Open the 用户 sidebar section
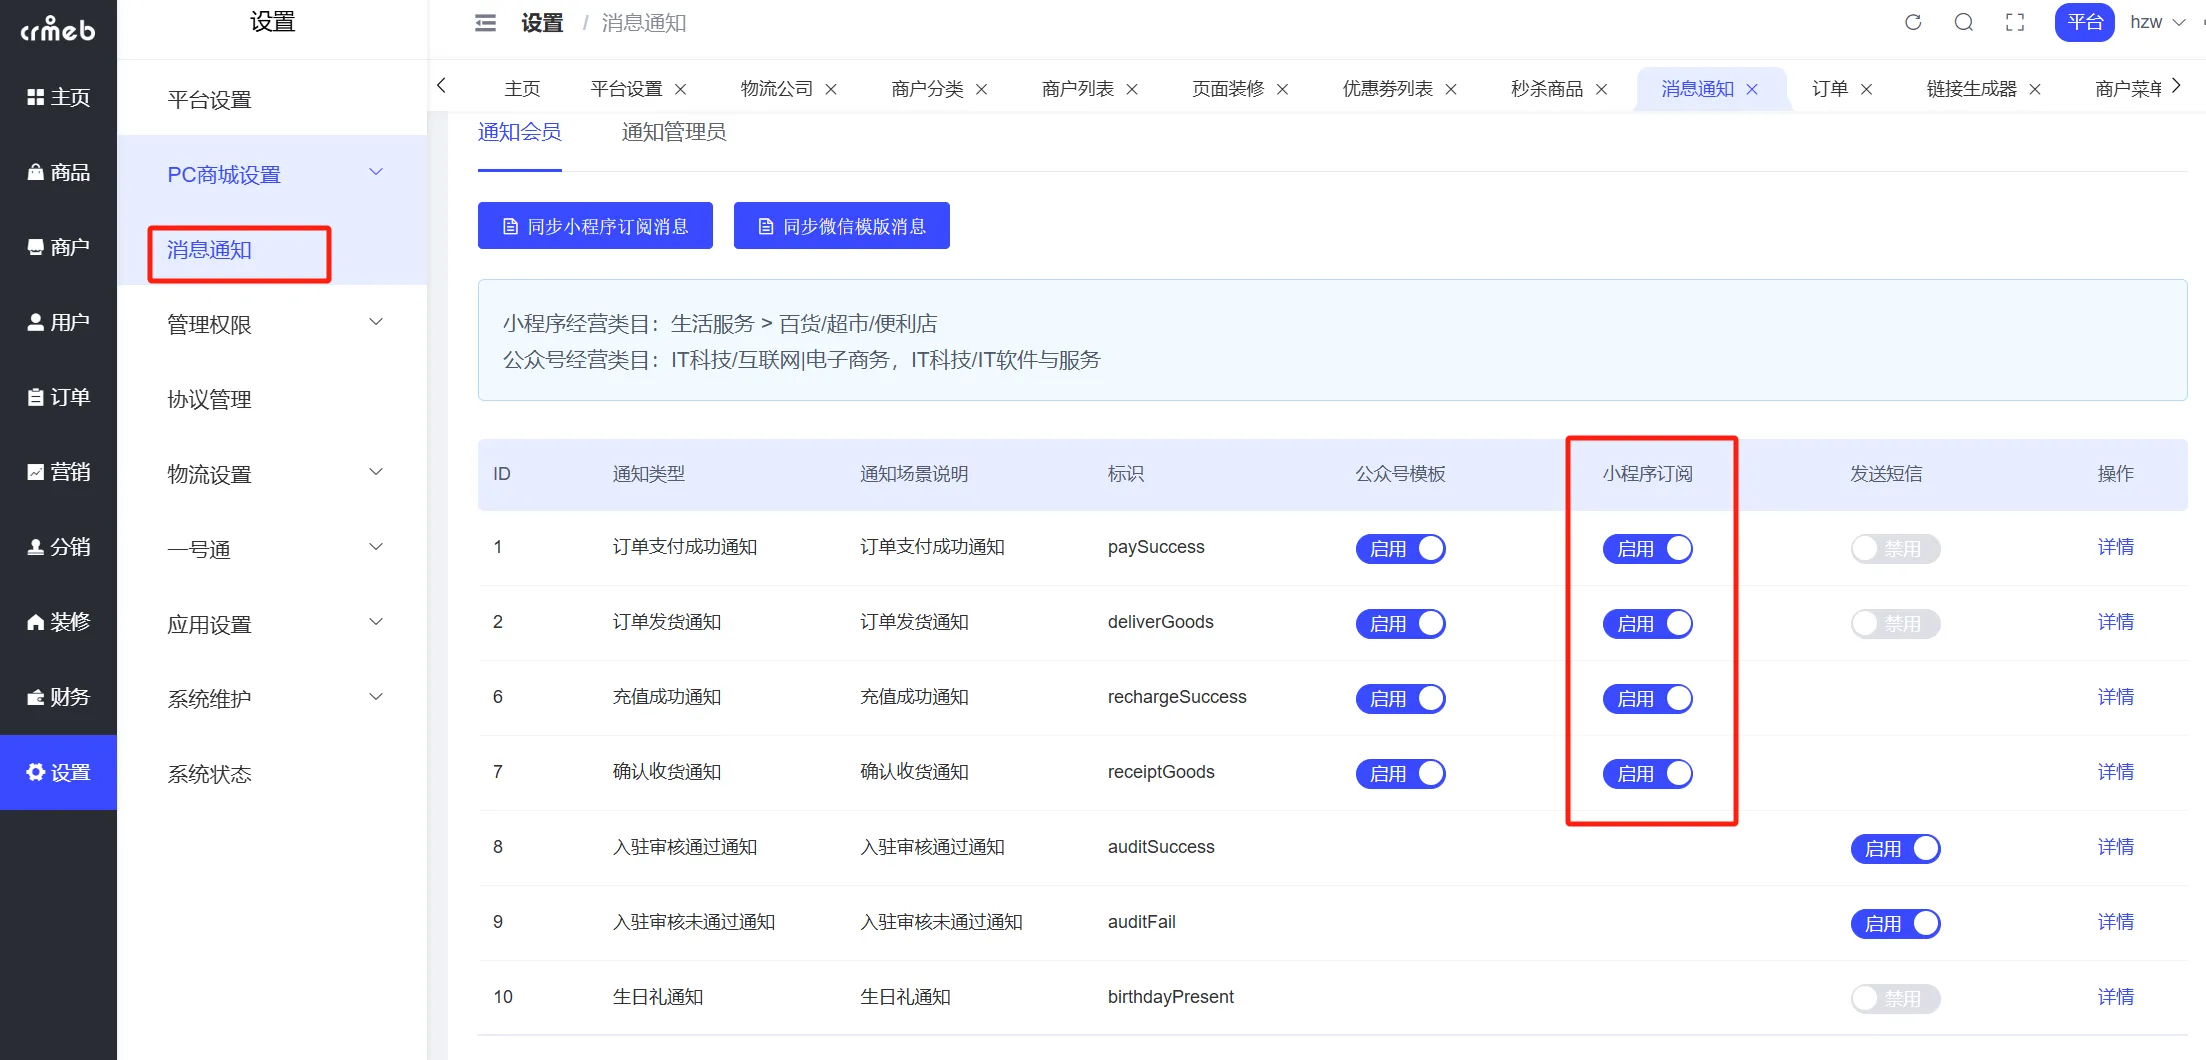Viewport: 2206px width, 1060px height. (x=58, y=322)
